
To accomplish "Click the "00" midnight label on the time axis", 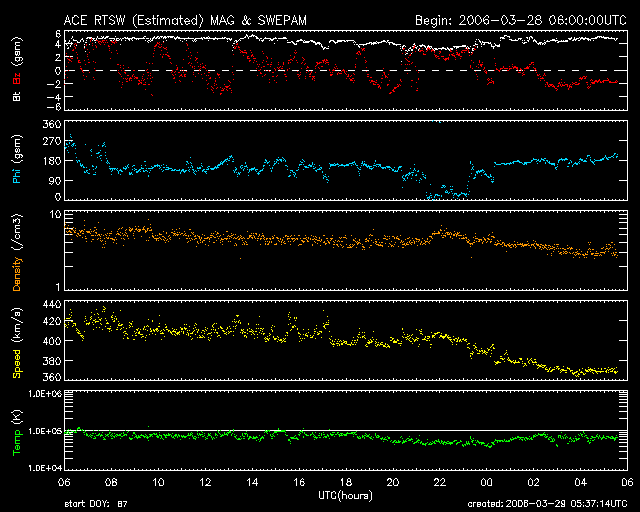I will (x=487, y=483).
